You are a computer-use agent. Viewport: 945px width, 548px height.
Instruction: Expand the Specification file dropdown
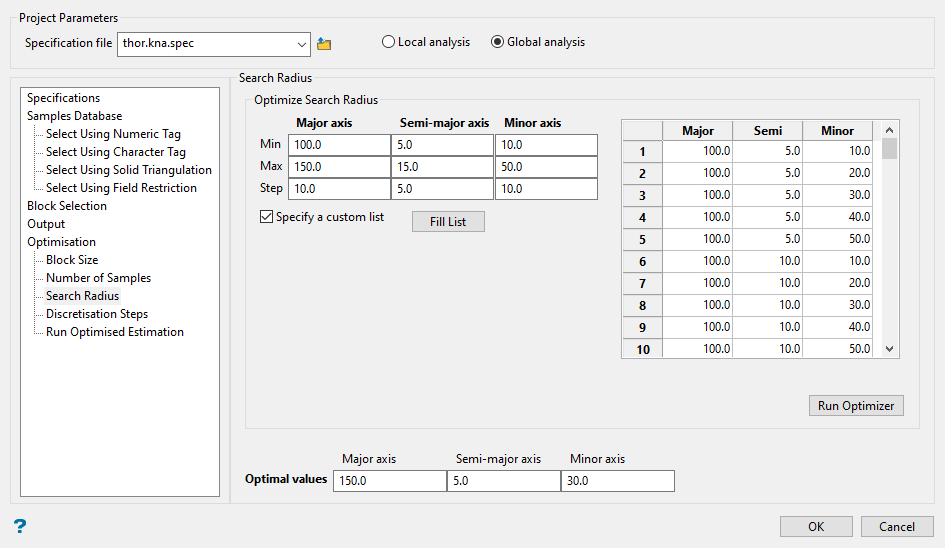302,44
